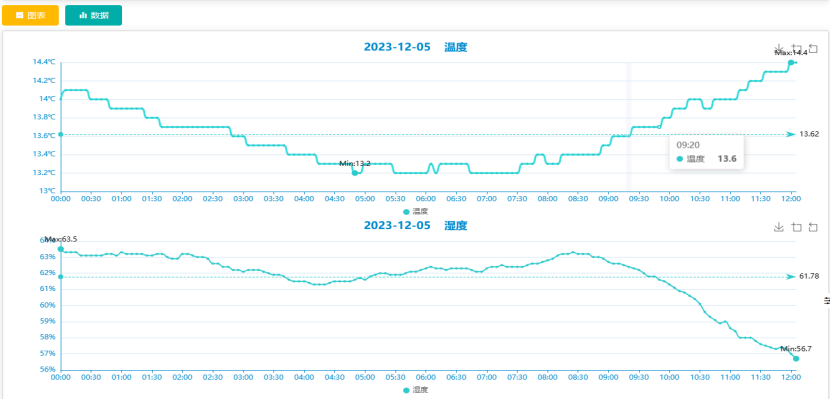The image size is (831, 399).
Task: Select the Min:13.2 temperature low point
Action: (x=355, y=173)
